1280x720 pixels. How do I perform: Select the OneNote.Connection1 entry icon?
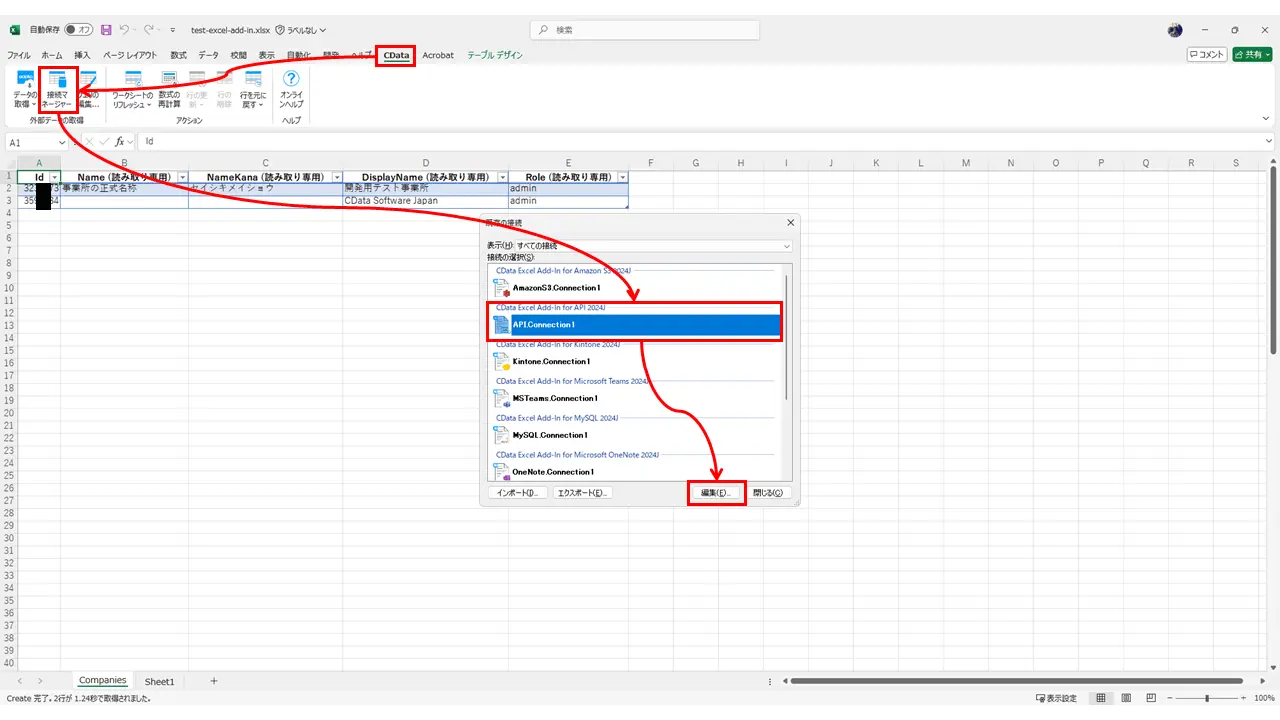(503, 471)
